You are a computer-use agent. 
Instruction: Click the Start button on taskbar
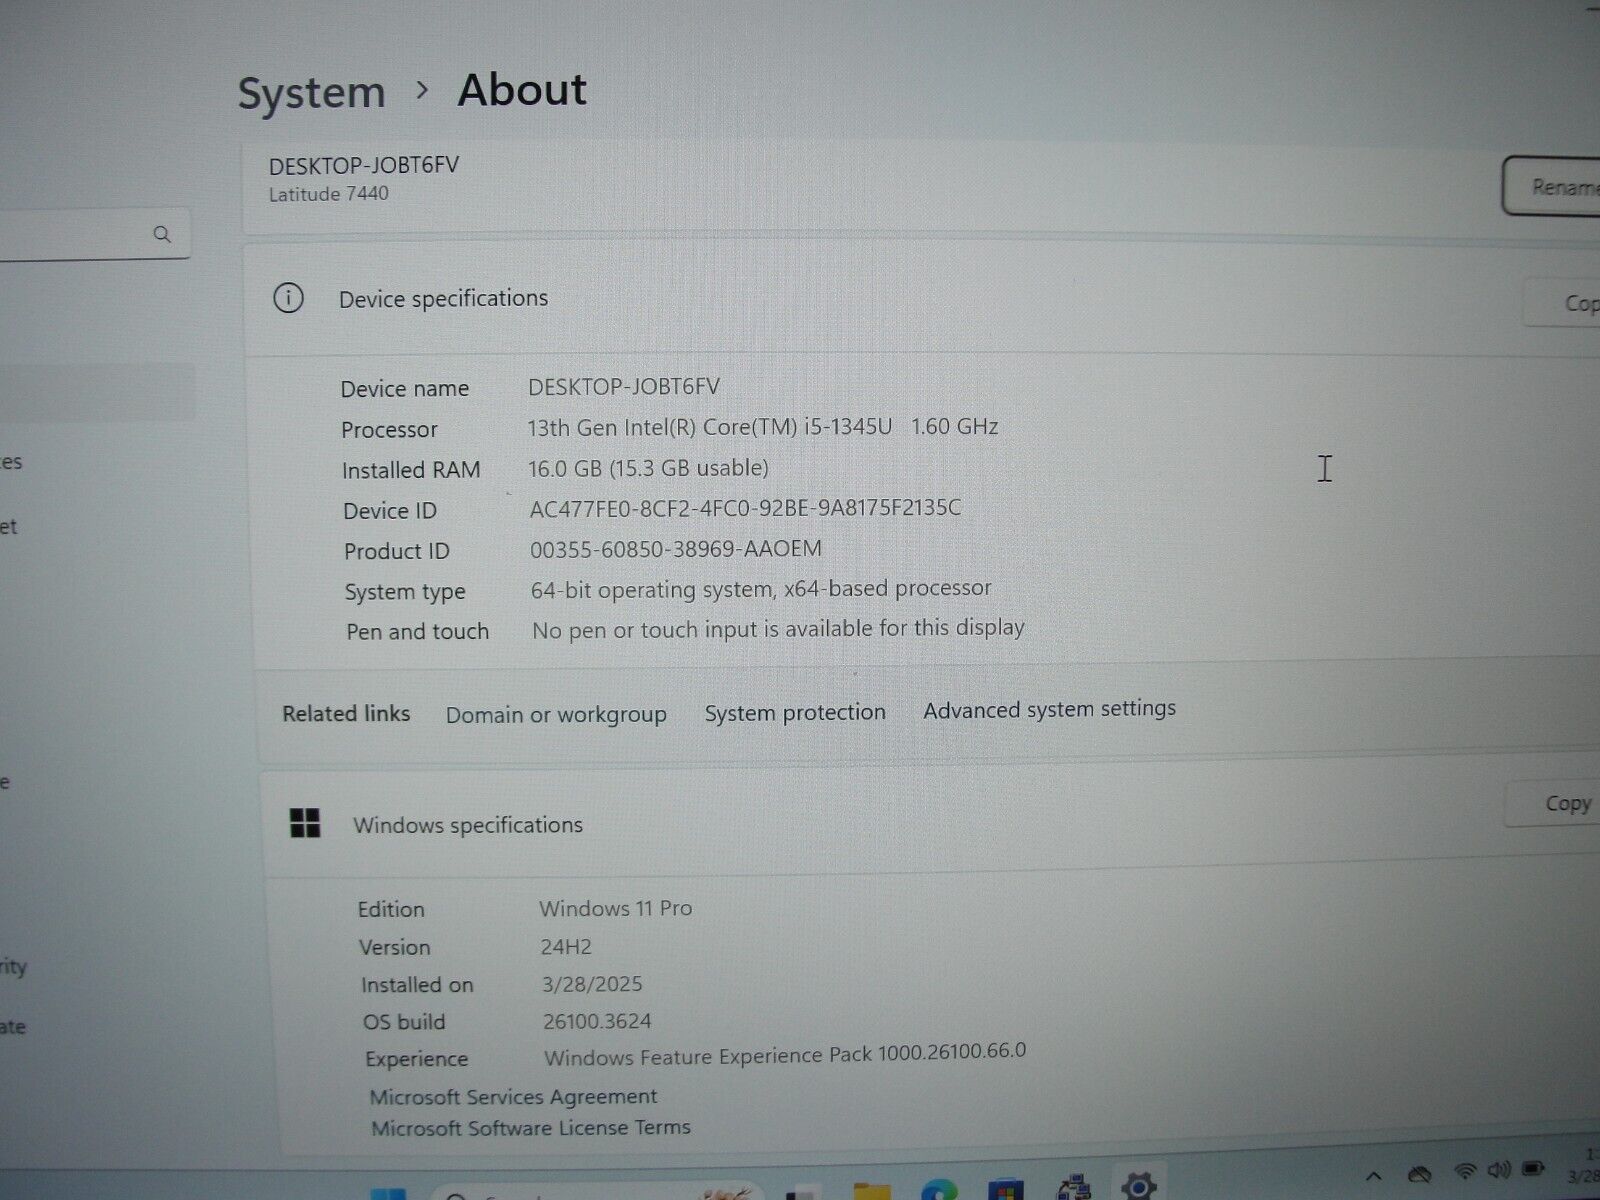pyautogui.click(x=388, y=1193)
